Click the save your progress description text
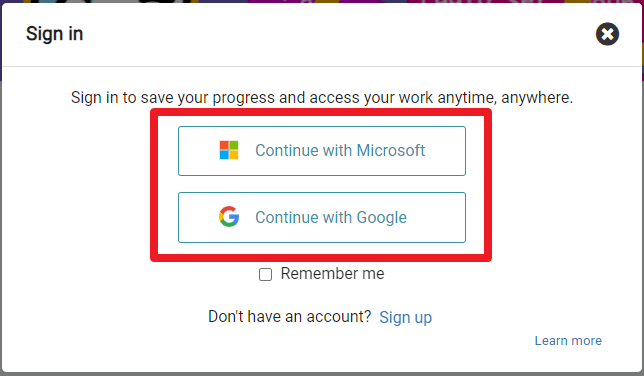Screen dimensions: 644x376 tap(322, 98)
